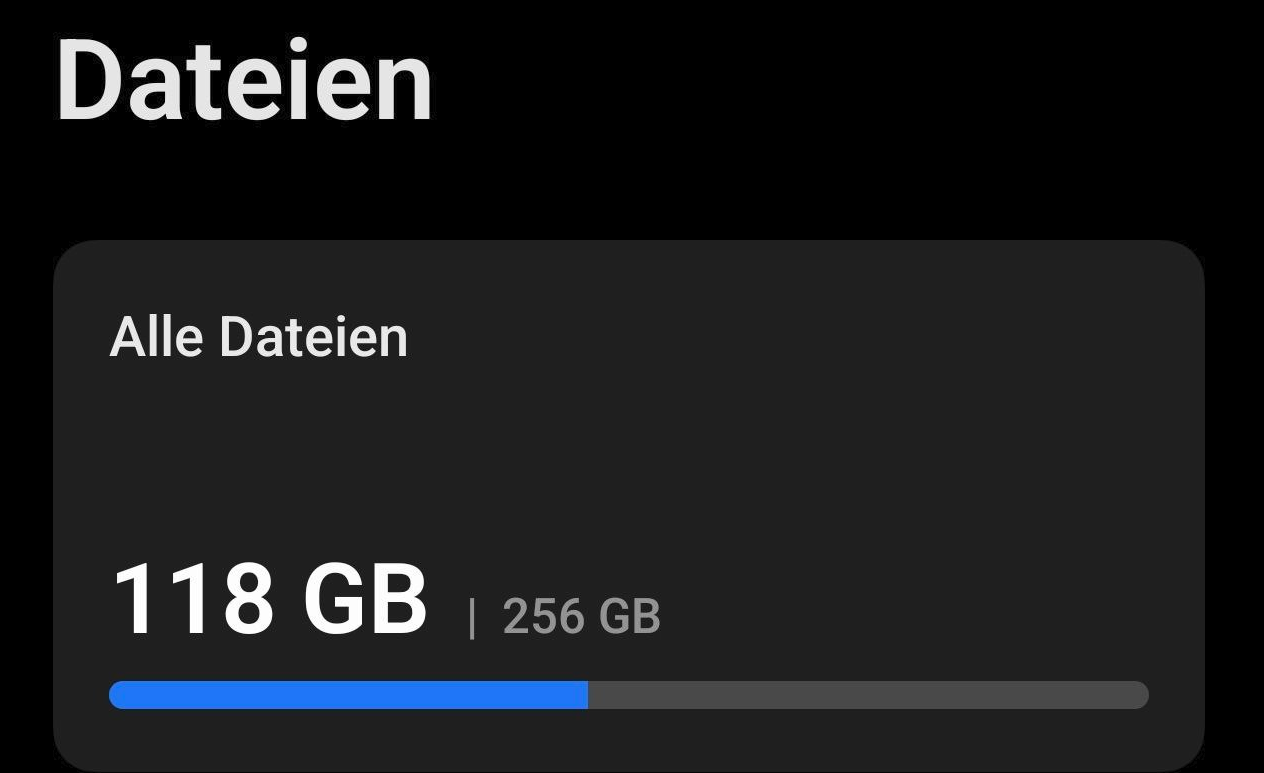Open the Alle Dateien storage card

628,506
